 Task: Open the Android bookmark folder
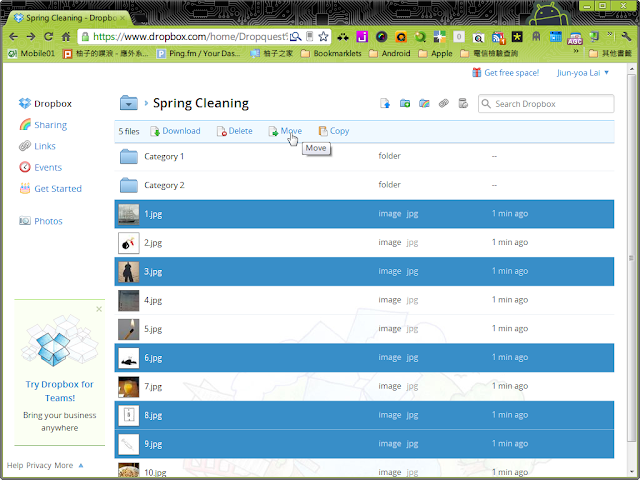click(389, 53)
